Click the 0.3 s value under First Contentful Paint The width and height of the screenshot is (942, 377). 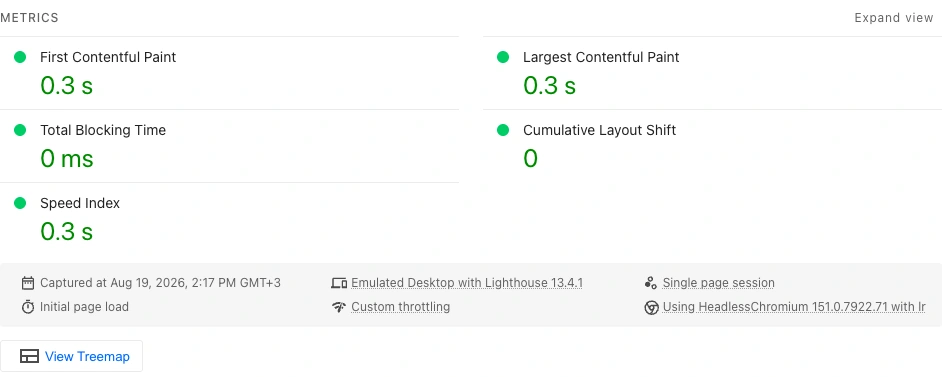pos(67,85)
